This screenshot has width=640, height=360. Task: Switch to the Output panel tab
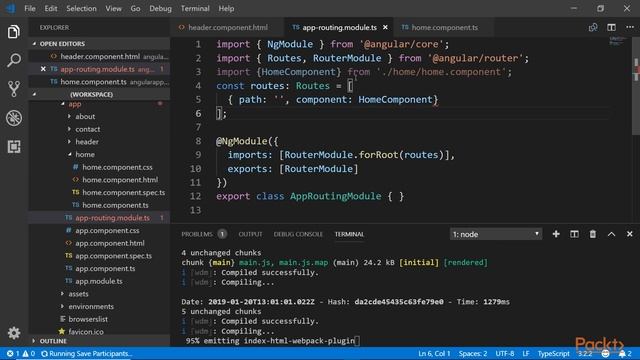coord(250,234)
